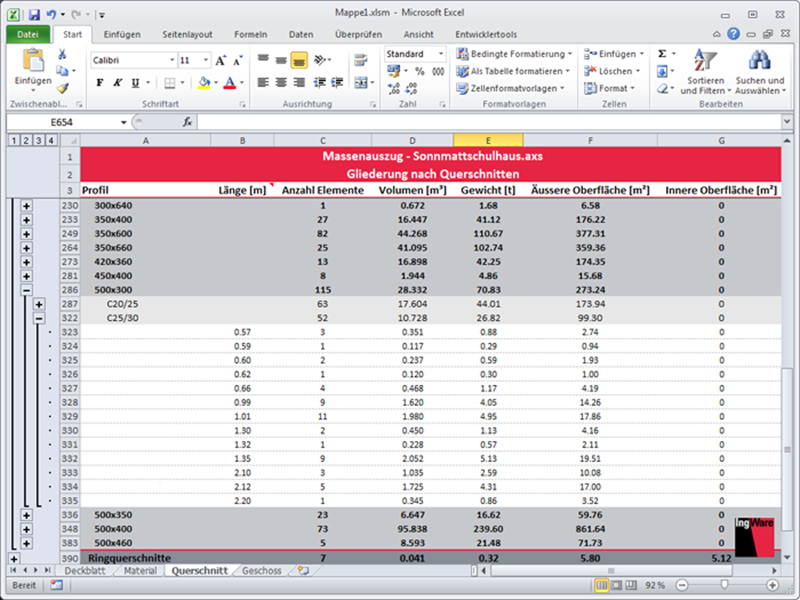Collapse the 500x300 outline group
This screenshot has width=800, height=600.
[26, 289]
